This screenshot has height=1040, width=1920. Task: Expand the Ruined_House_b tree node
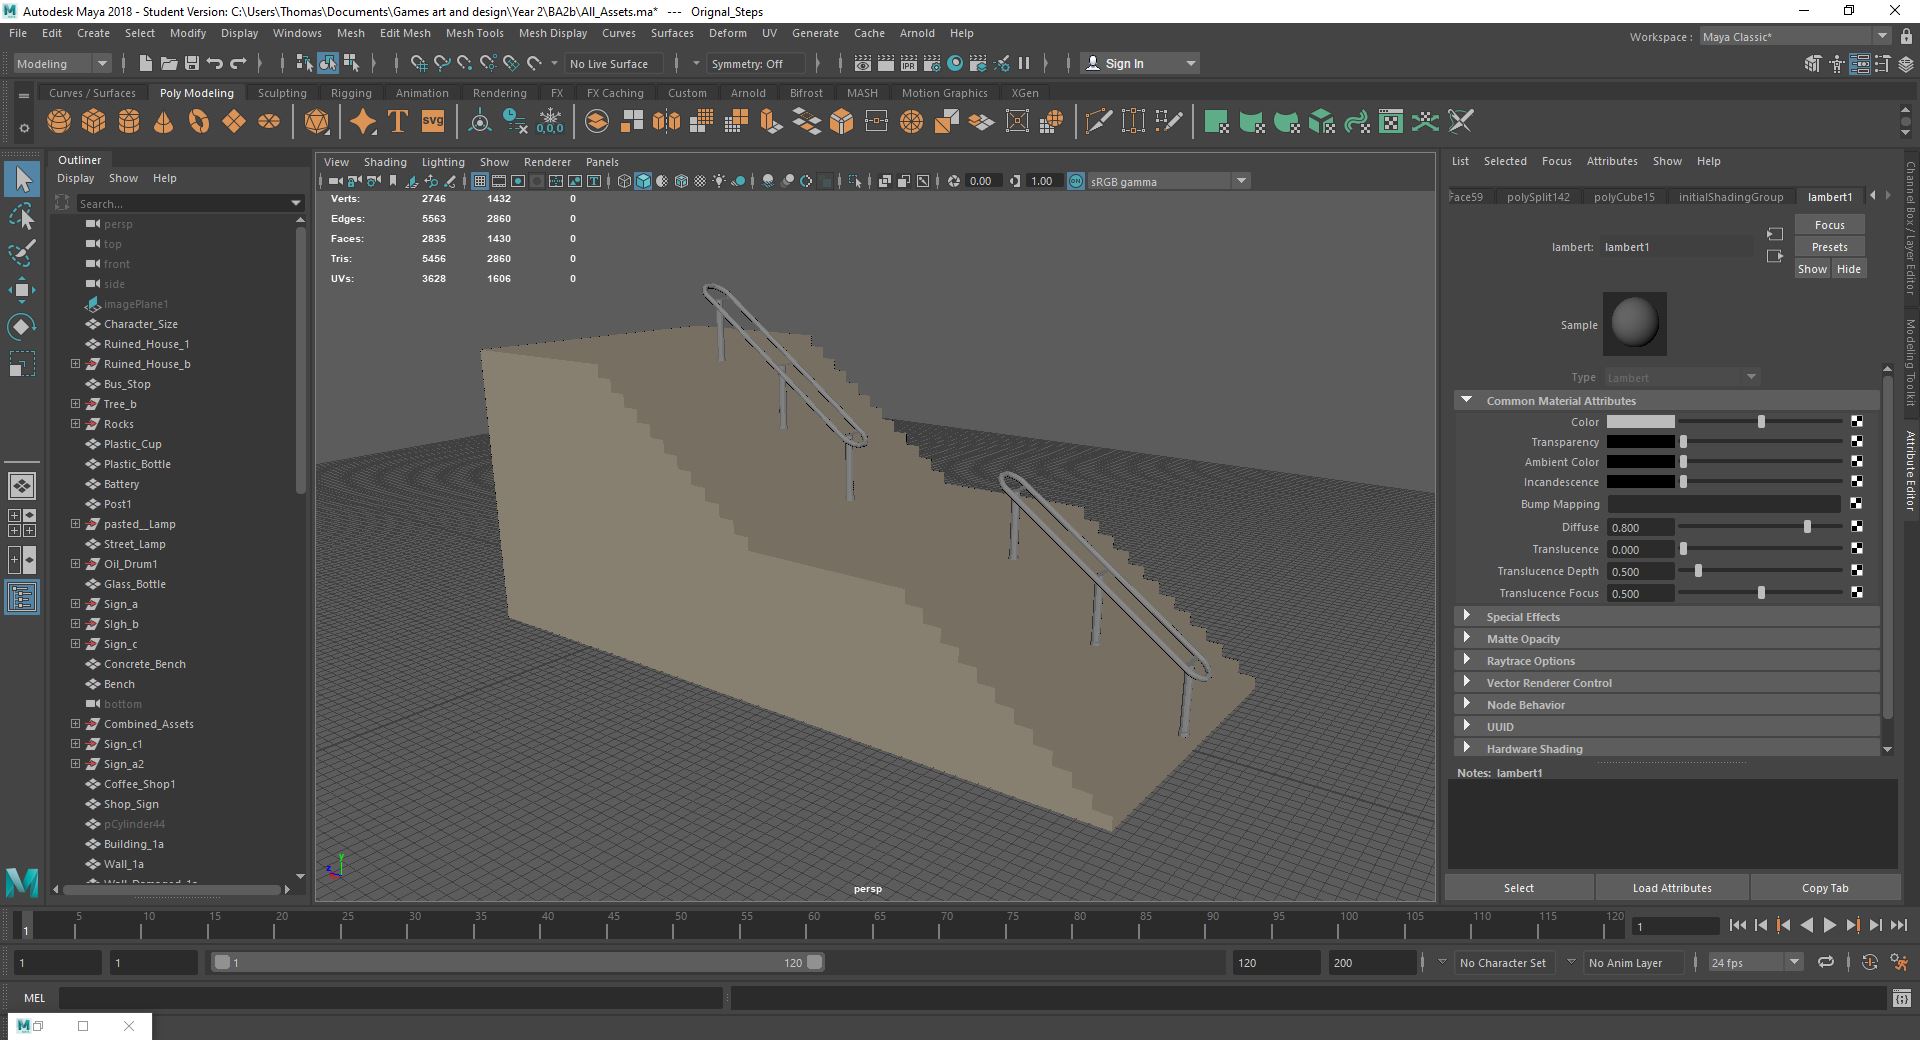point(75,364)
